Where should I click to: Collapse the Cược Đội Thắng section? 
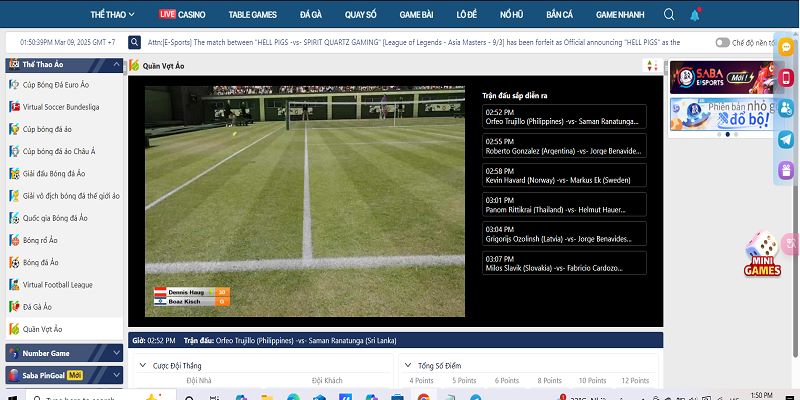pyautogui.click(x=141, y=366)
